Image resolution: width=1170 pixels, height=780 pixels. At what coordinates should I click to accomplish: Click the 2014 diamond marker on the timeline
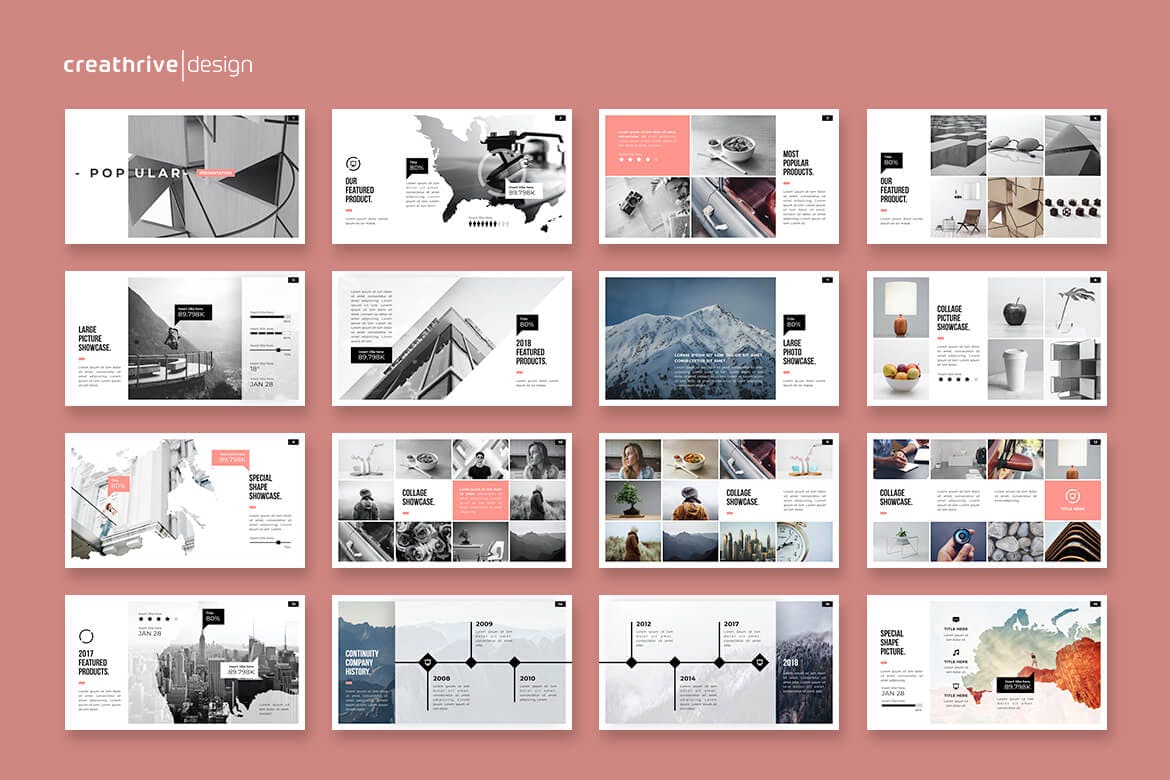pos(675,662)
